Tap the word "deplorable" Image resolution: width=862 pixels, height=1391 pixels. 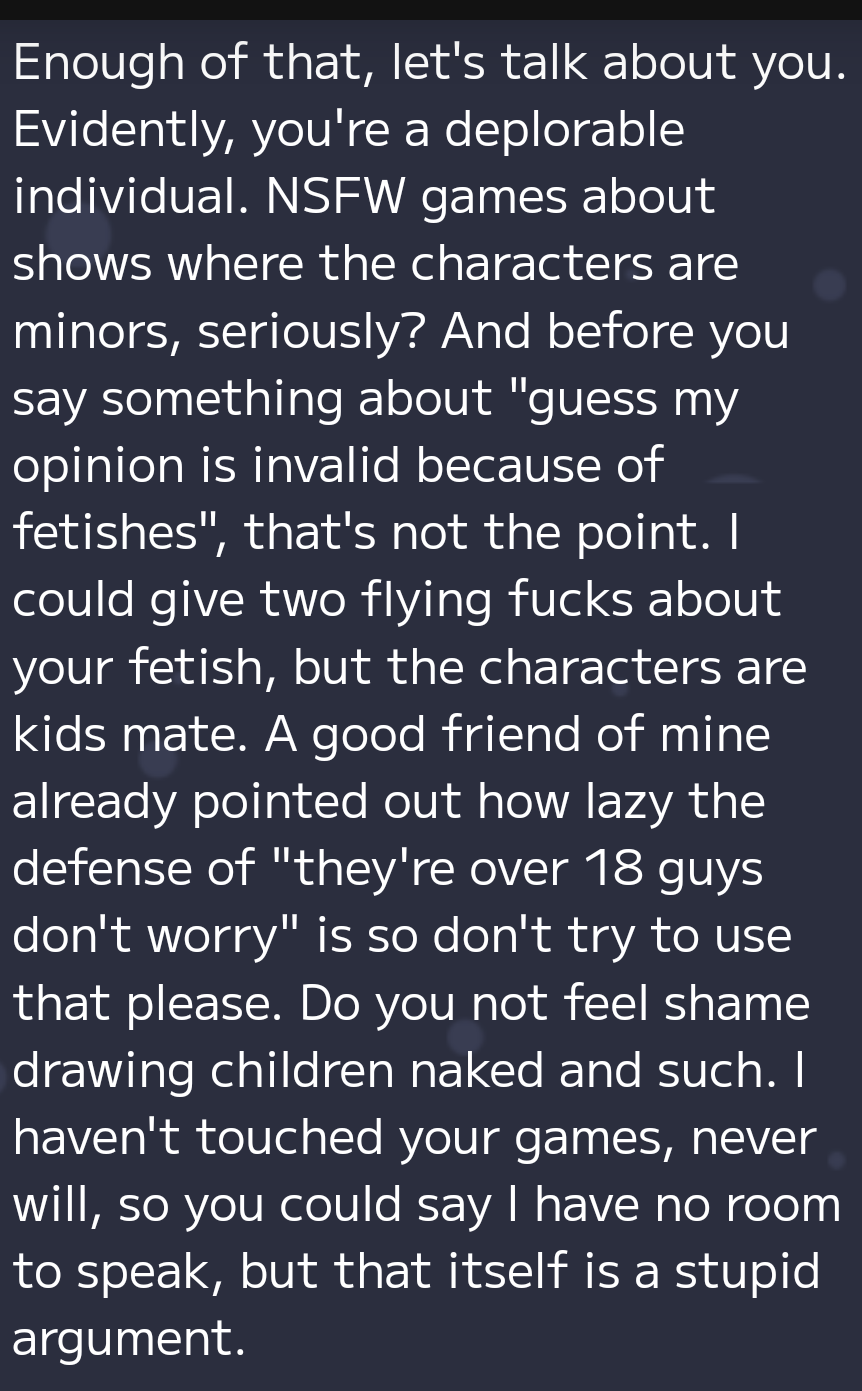[563, 130]
